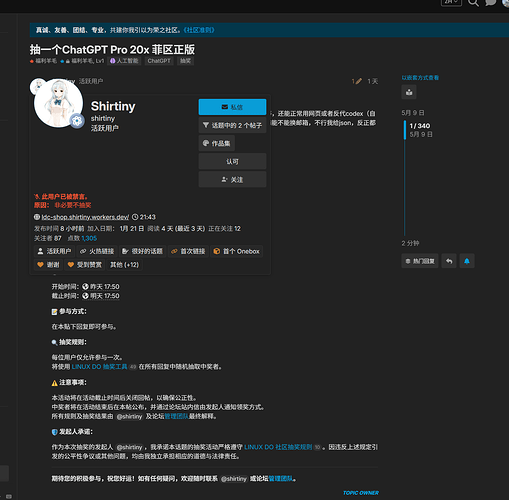The image size is (509, 500).
Task: Open the 福利羊毛 category tag
Action: coord(43,61)
